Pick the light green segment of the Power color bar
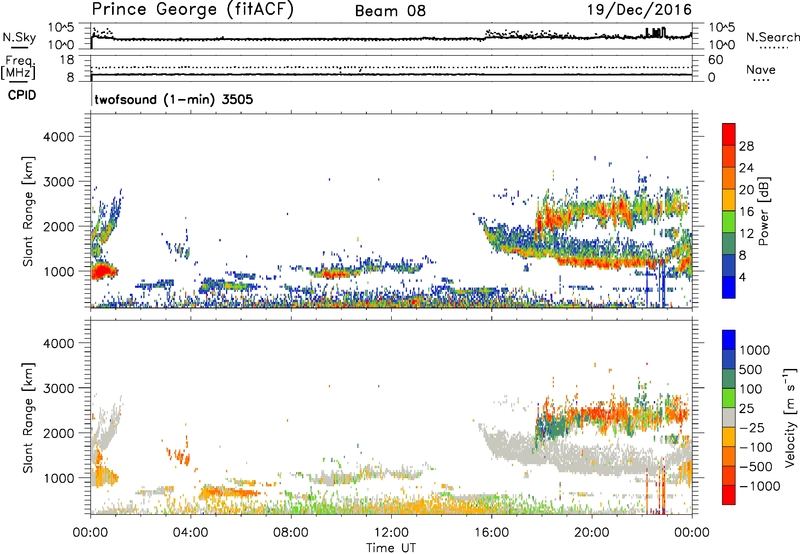 729,222
